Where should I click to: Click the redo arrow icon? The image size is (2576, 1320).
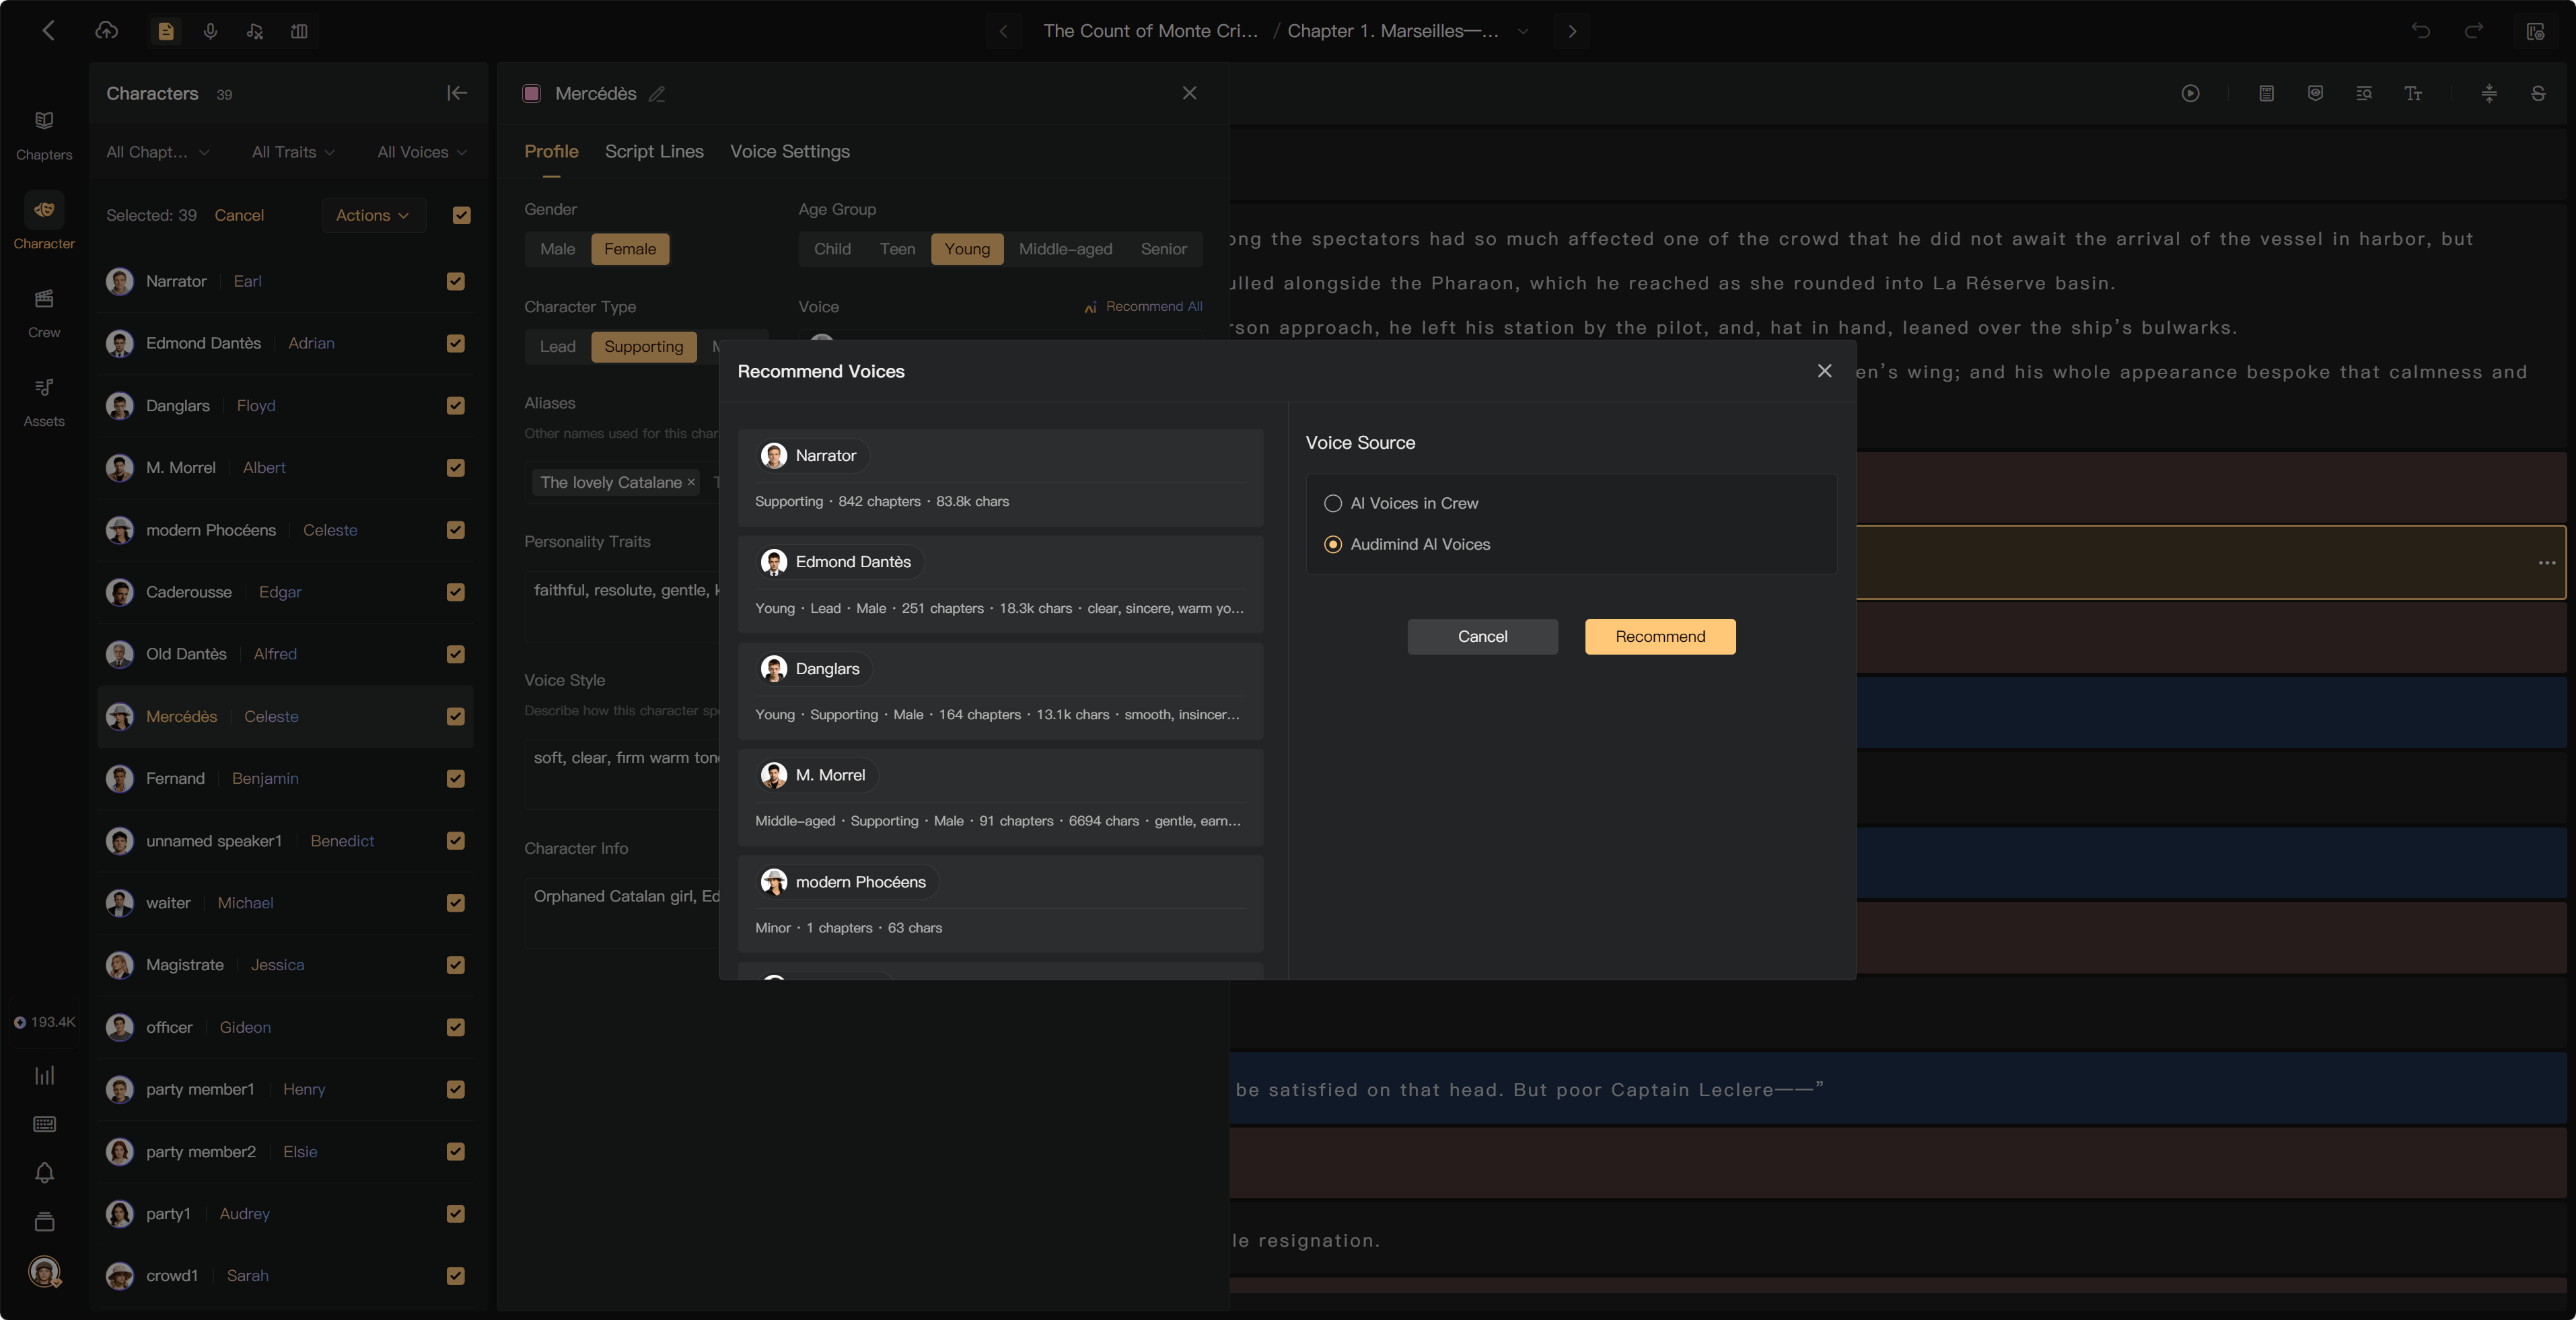(x=2473, y=31)
